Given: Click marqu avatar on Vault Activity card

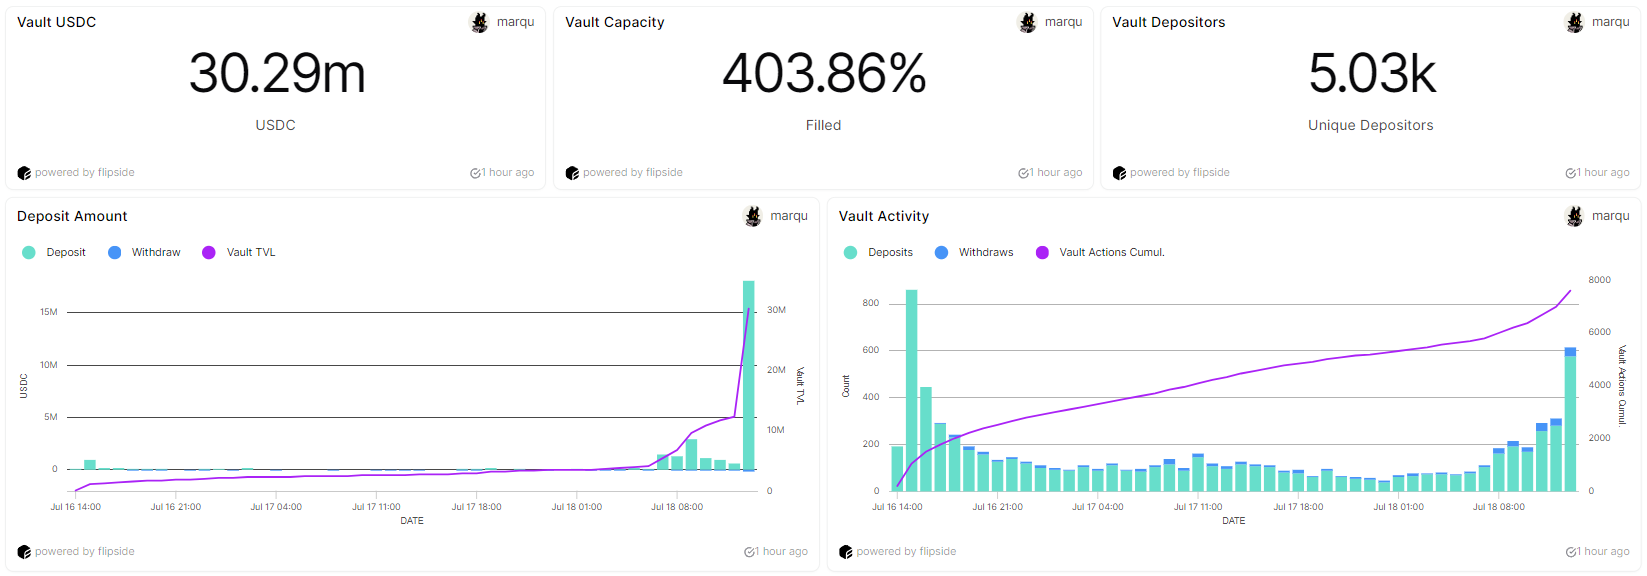Looking at the screenshot, I should [x=1575, y=216].
